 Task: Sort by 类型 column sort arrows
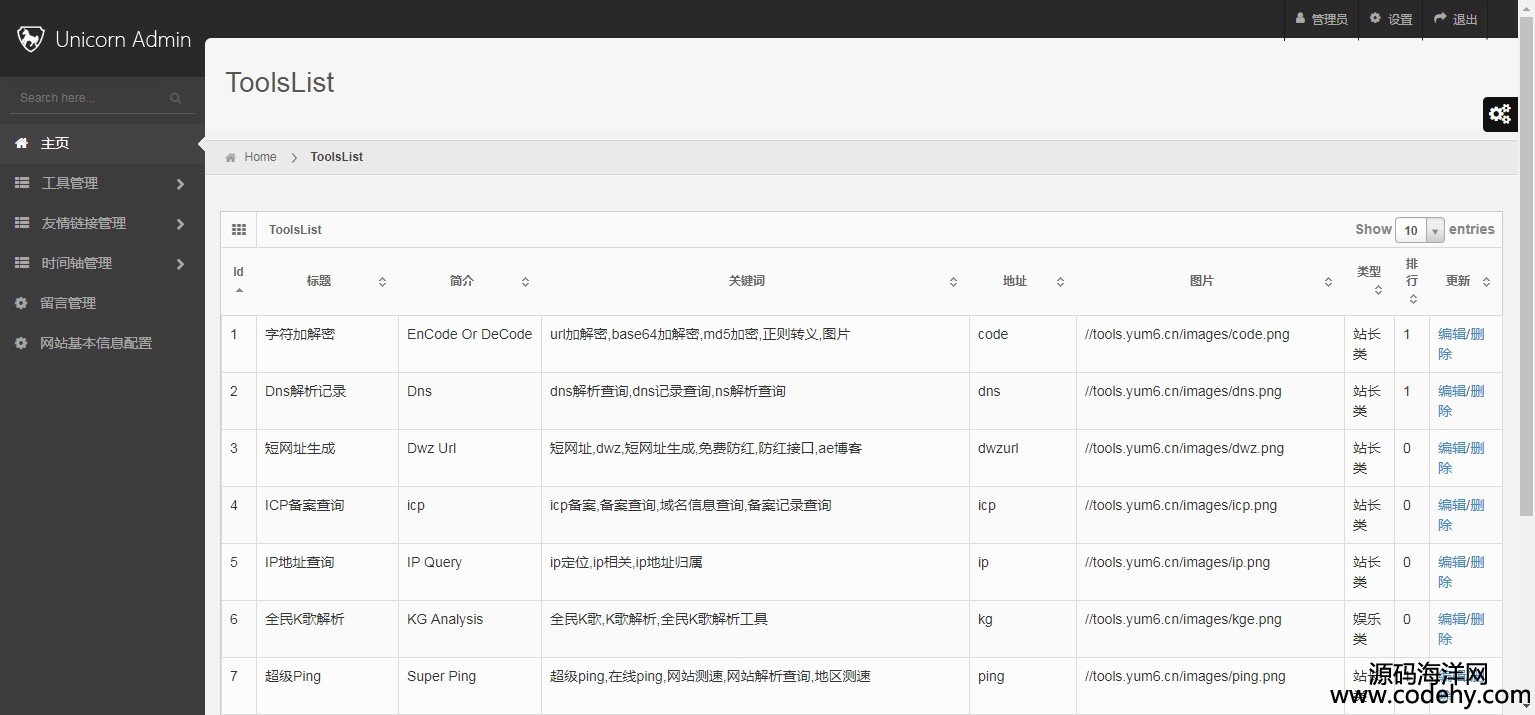(1378, 291)
